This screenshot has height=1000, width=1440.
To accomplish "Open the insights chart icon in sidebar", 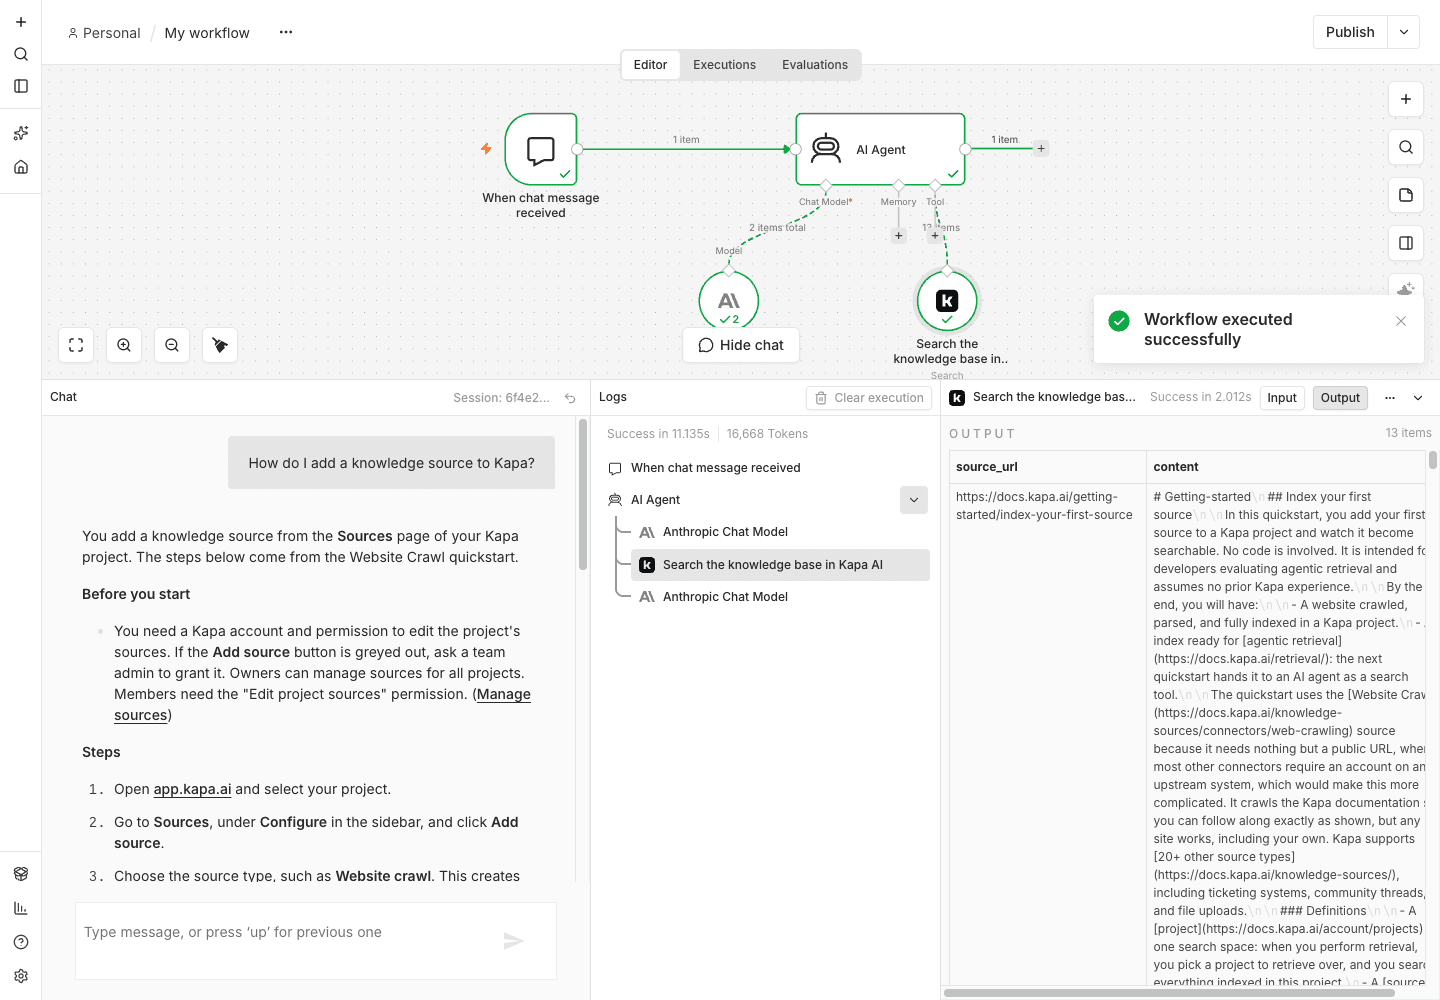I will pyautogui.click(x=21, y=908).
